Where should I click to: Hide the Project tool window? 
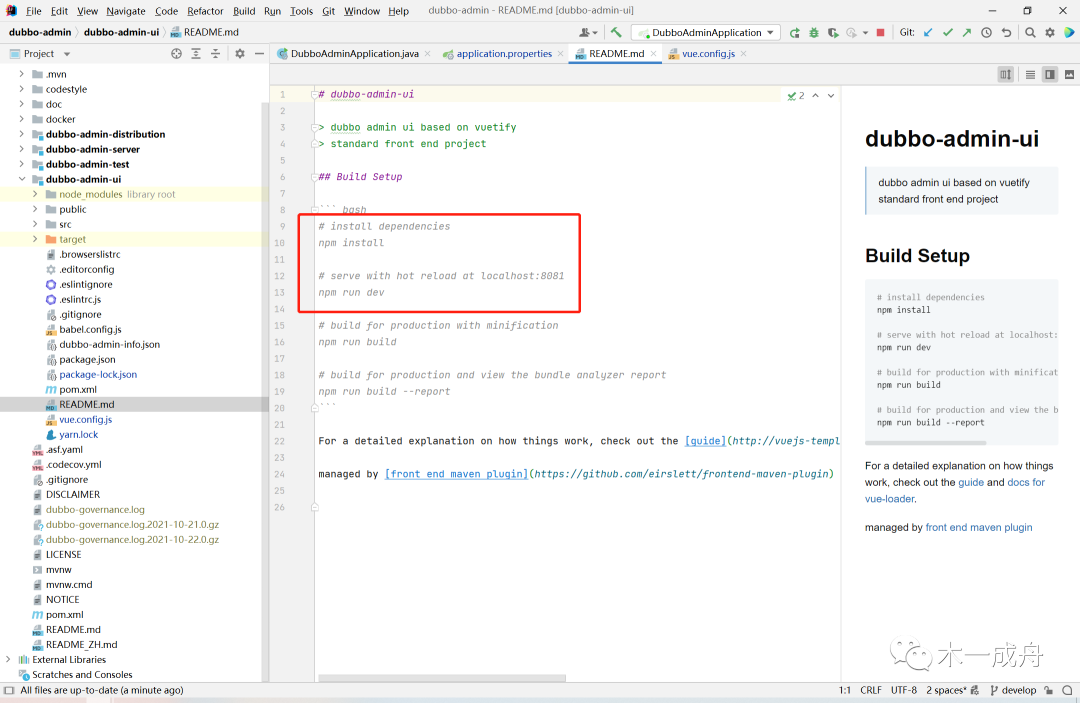[259, 54]
